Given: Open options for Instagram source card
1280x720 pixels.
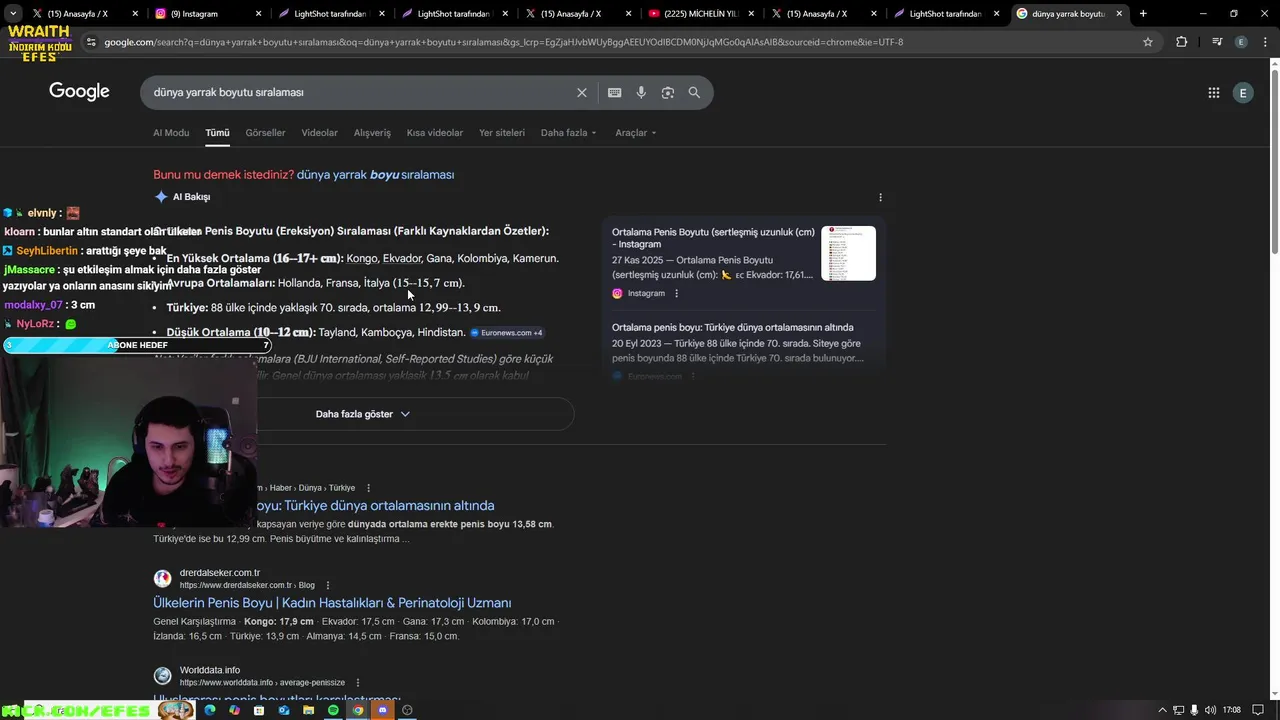Looking at the screenshot, I should coord(676,293).
